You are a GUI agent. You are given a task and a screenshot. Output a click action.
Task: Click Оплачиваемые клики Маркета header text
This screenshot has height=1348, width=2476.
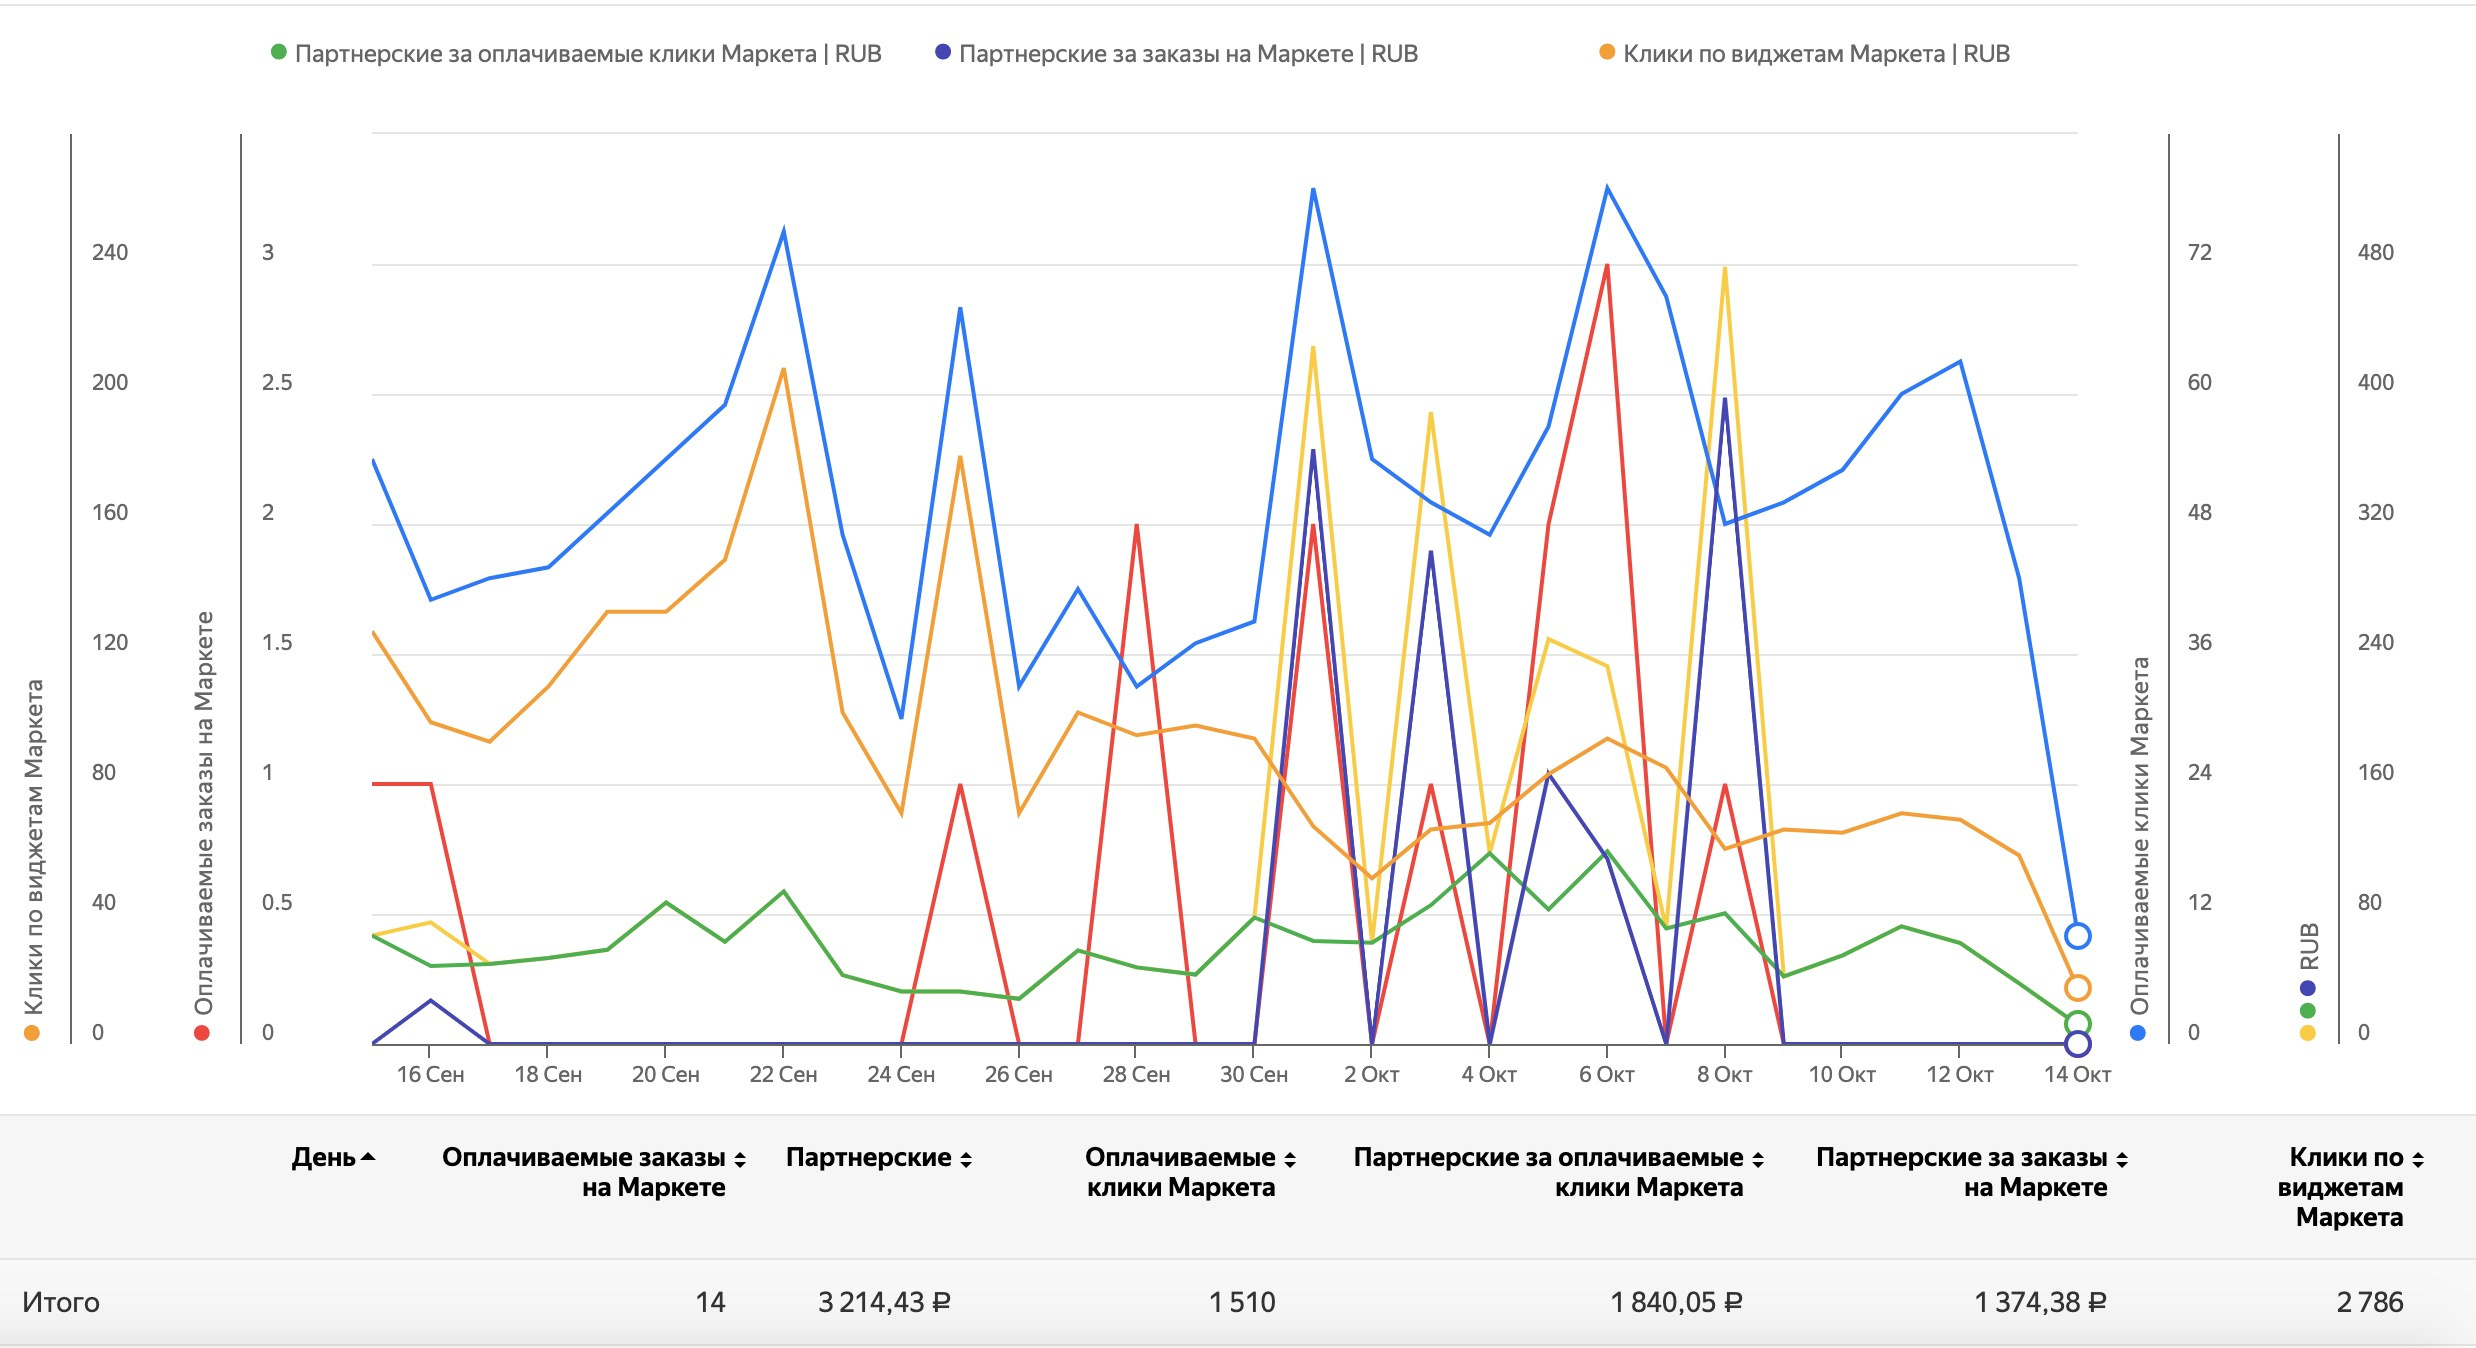1180,1172
